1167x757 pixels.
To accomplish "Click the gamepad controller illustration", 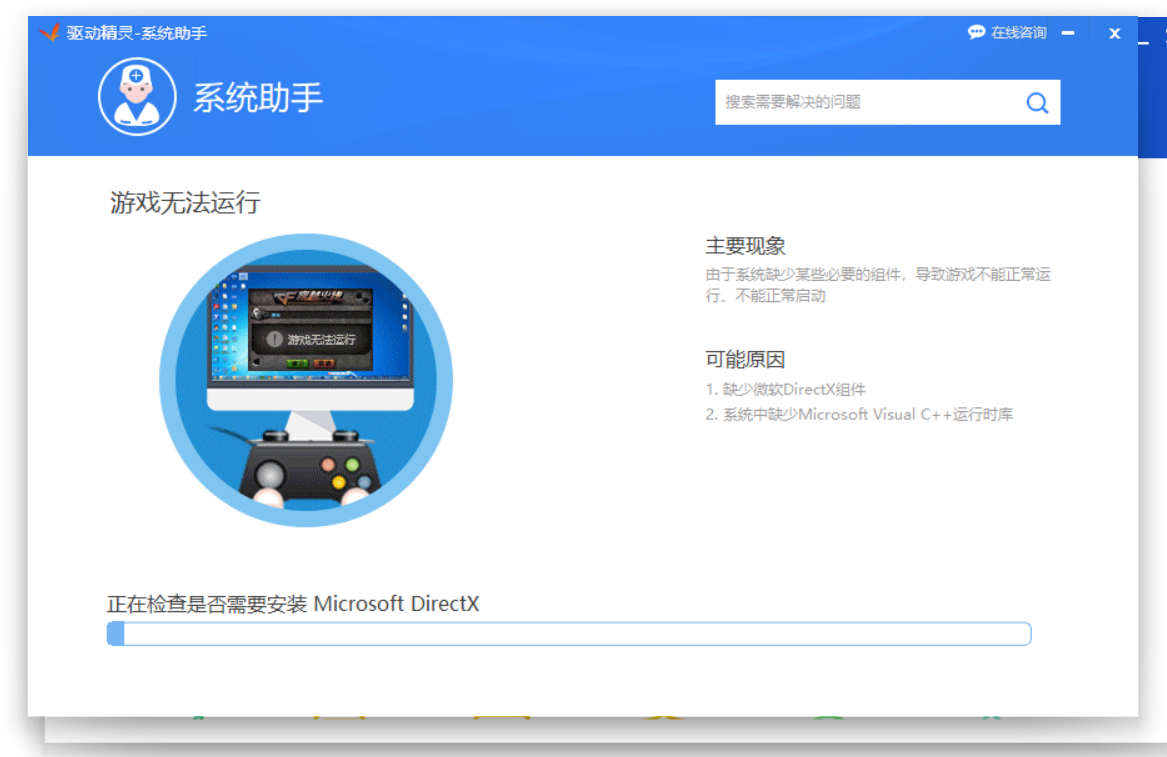I will click(308, 468).
